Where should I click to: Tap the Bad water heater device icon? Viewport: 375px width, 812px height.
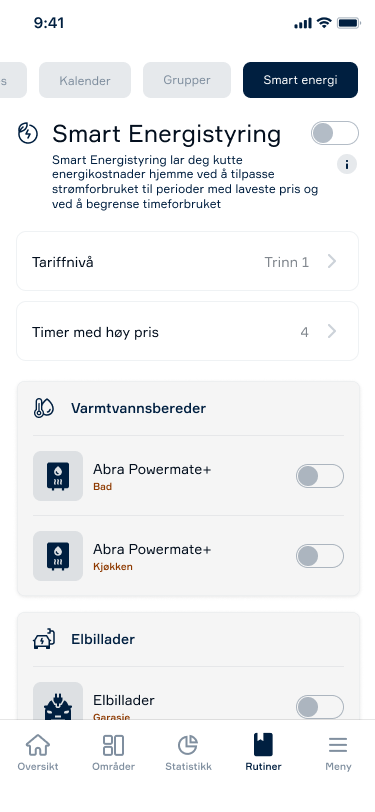tap(58, 476)
